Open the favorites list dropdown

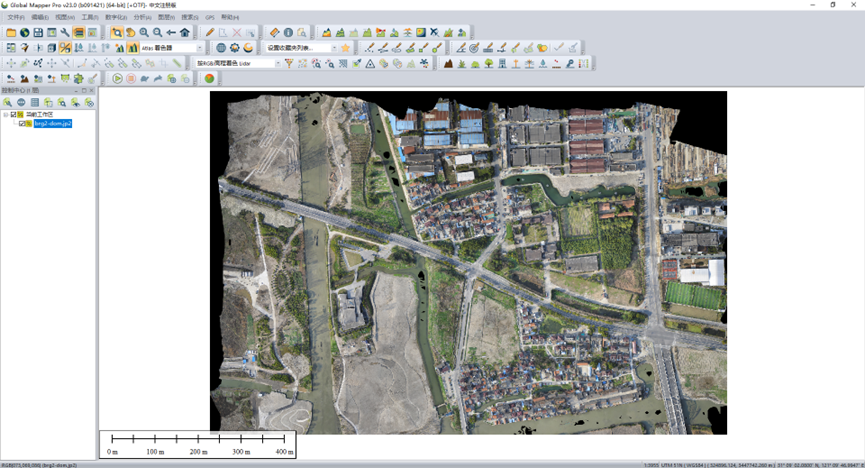(334, 48)
